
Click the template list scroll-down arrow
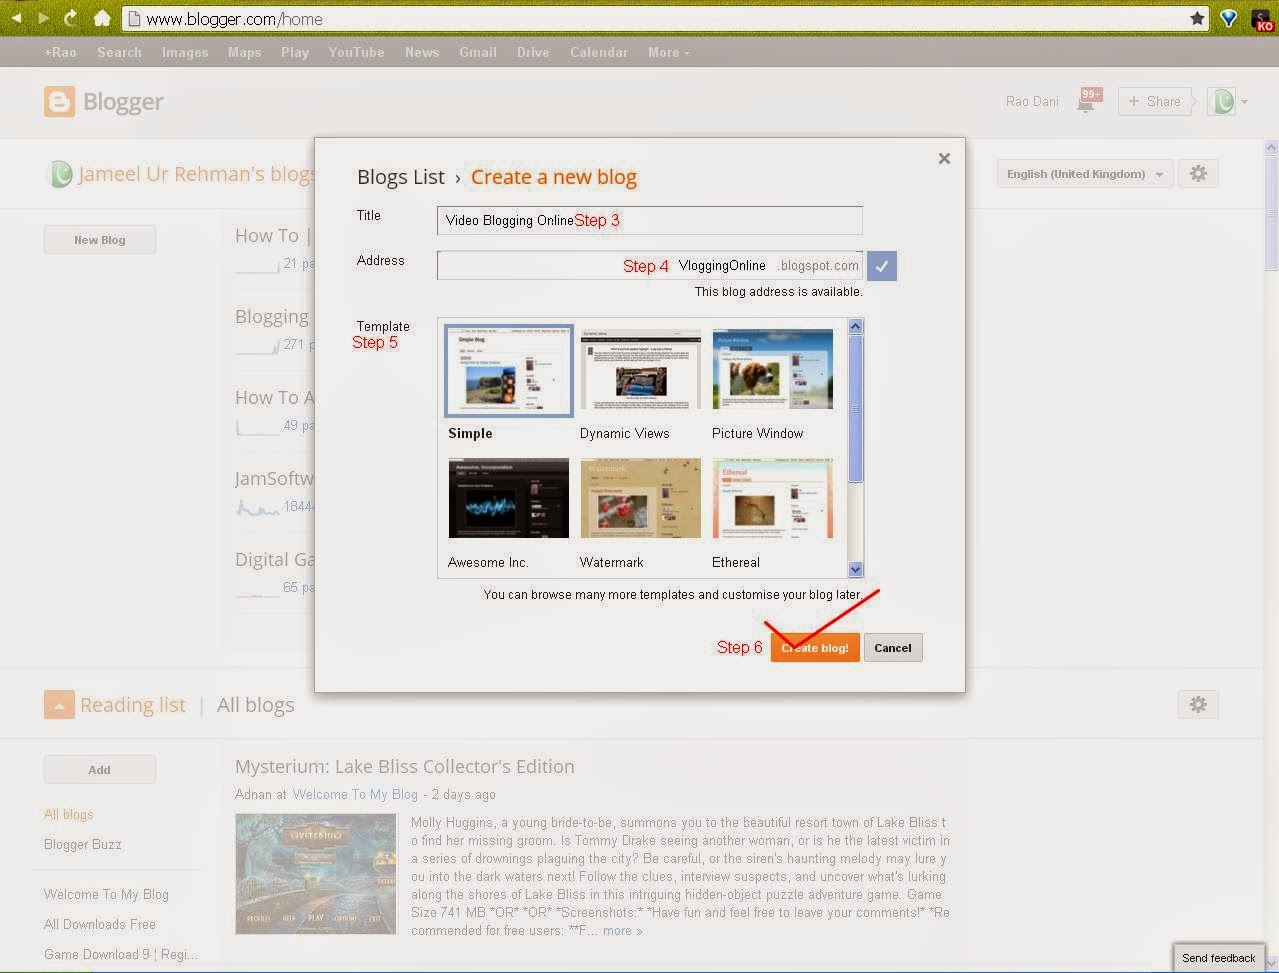pos(855,569)
